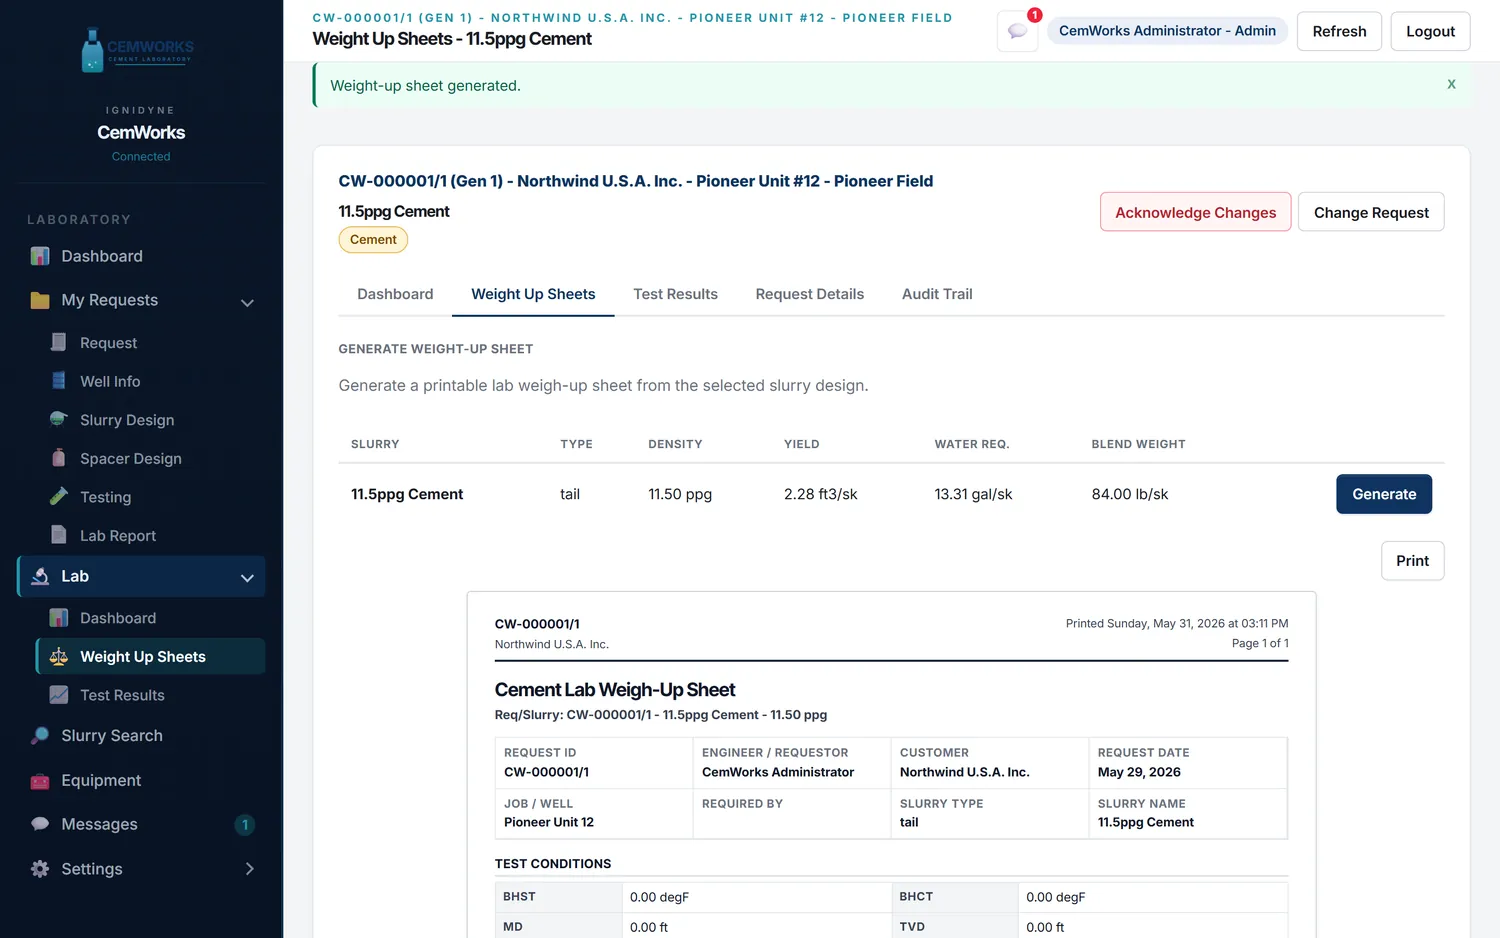The width and height of the screenshot is (1500, 938).
Task: Click the Slurry Design icon
Action: point(59,419)
